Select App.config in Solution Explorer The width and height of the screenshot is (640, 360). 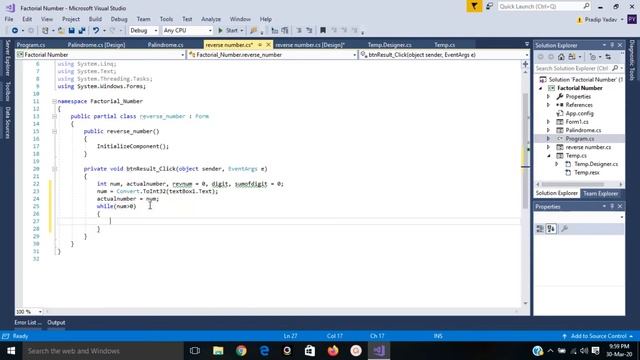tap(579, 113)
